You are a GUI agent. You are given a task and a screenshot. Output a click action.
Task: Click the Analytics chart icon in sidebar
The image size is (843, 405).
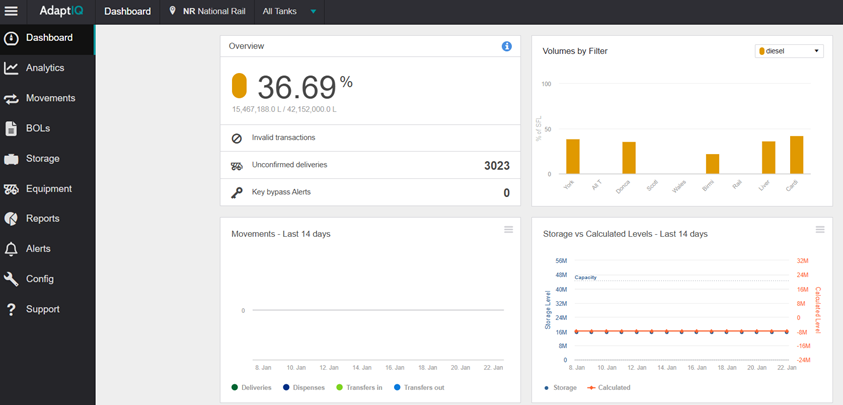11,68
